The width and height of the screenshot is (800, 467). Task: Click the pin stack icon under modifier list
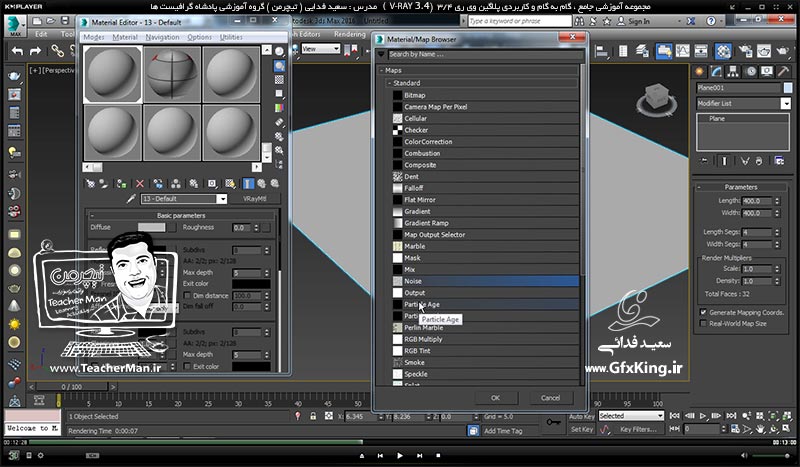click(704, 161)
